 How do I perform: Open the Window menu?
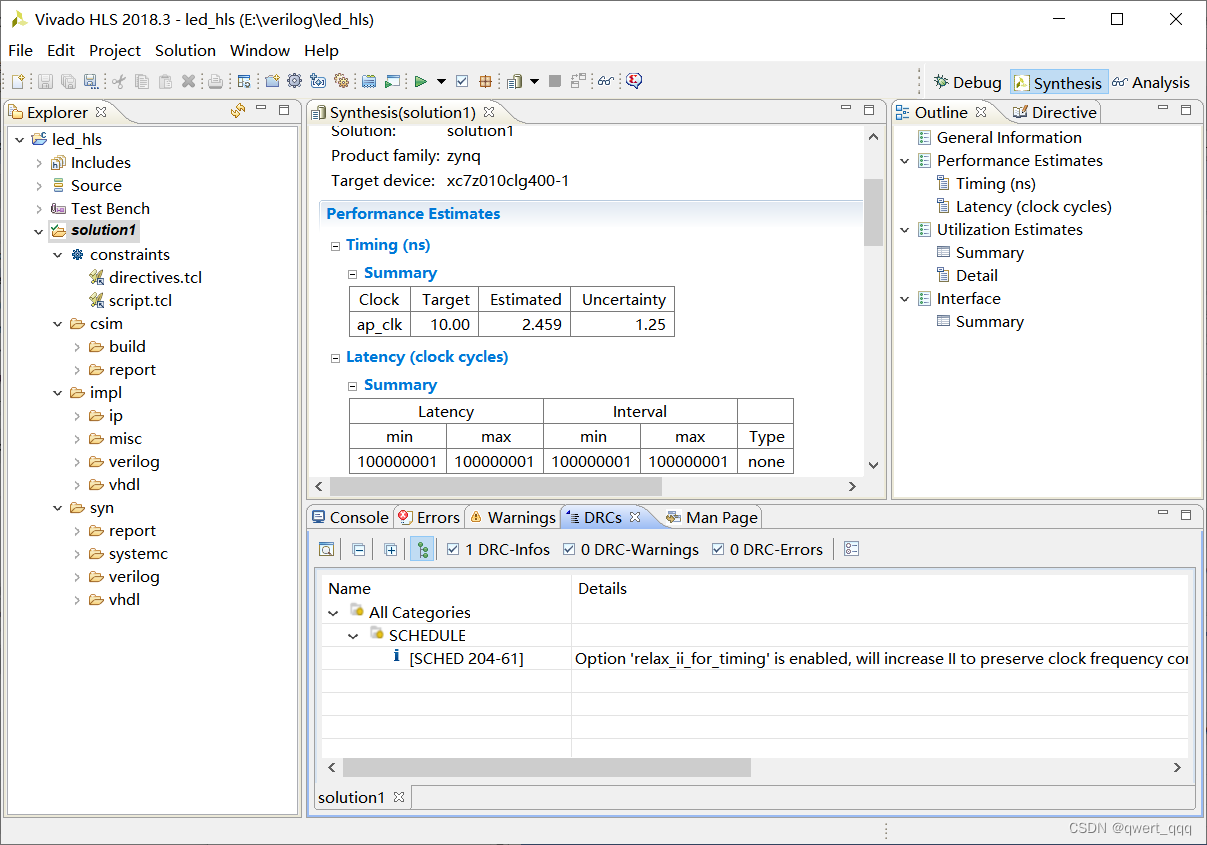point(260,50)
